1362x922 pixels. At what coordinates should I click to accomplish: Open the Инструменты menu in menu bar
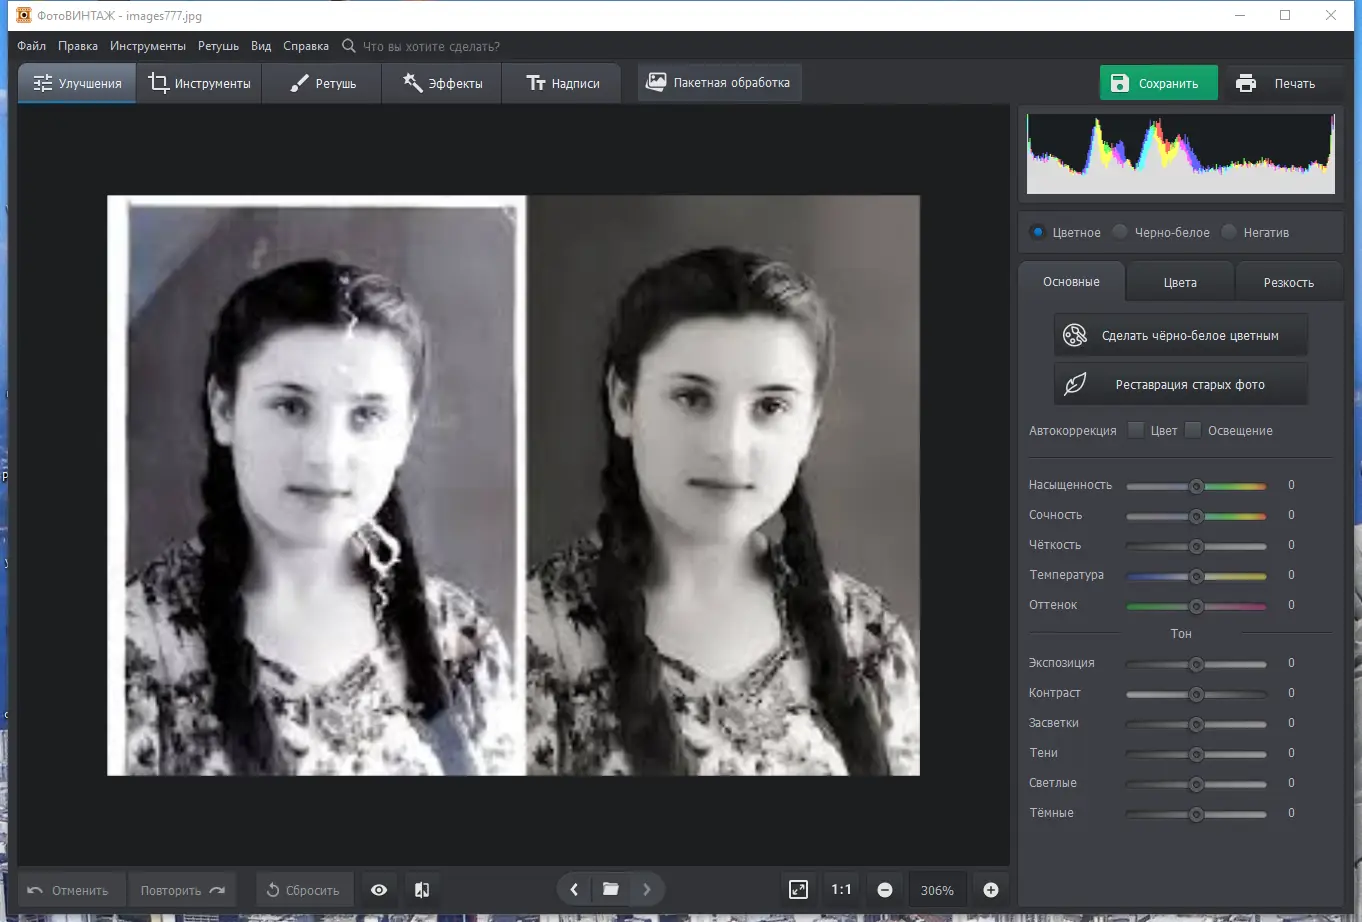pyautogui.click(x=148, y=46)
